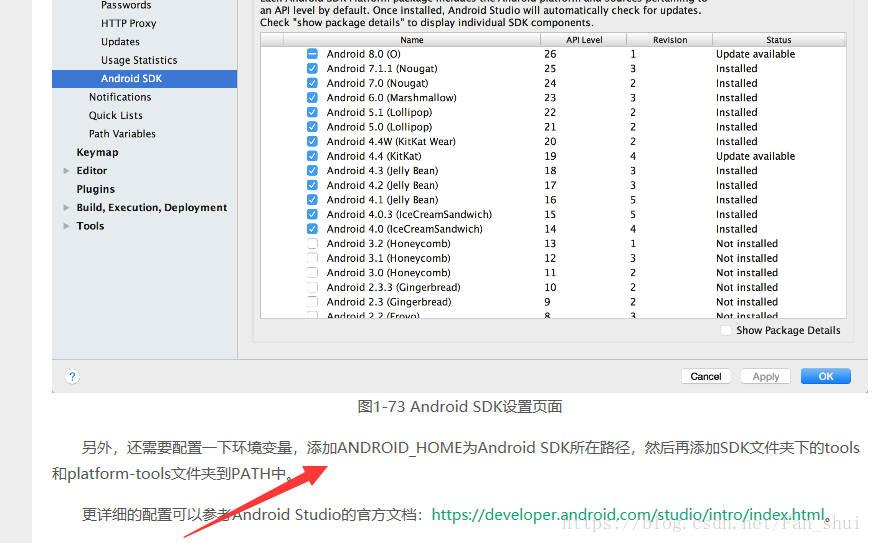Click Not installed status for Android 3.2
The width and height of the screenshot is (873, 543).
(x=747, y=243)
